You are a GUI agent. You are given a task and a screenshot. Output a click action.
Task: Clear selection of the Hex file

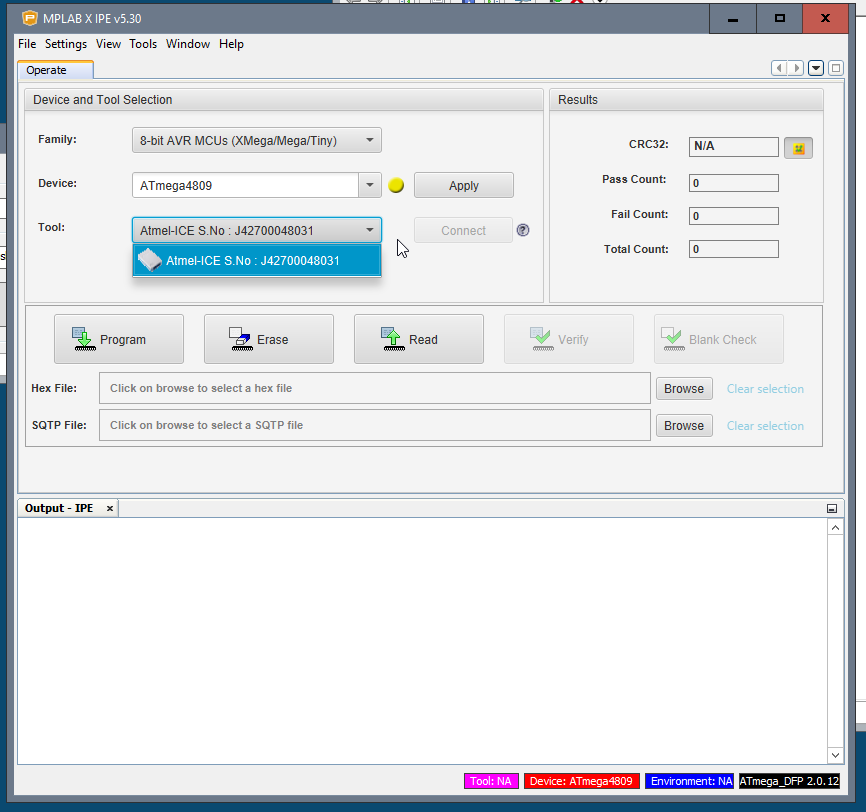tap(765, 389)
